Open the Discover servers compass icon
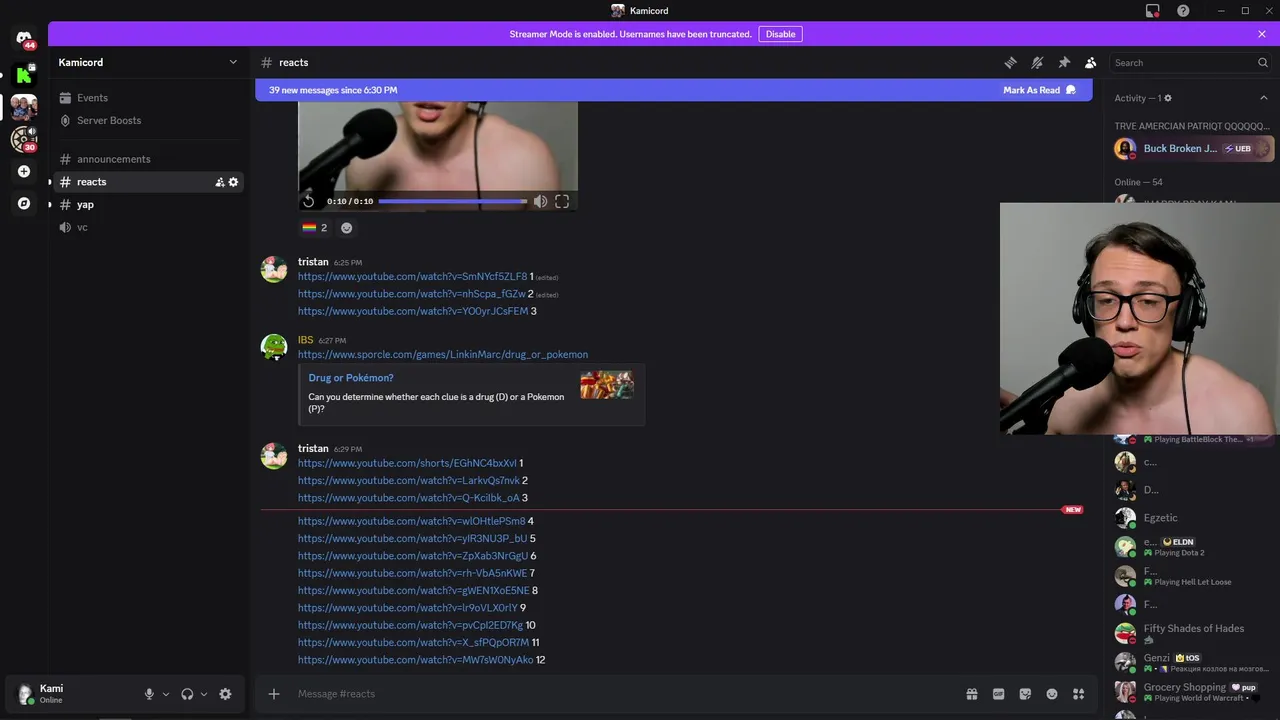1280x720 pixels. tap(24, 203)
